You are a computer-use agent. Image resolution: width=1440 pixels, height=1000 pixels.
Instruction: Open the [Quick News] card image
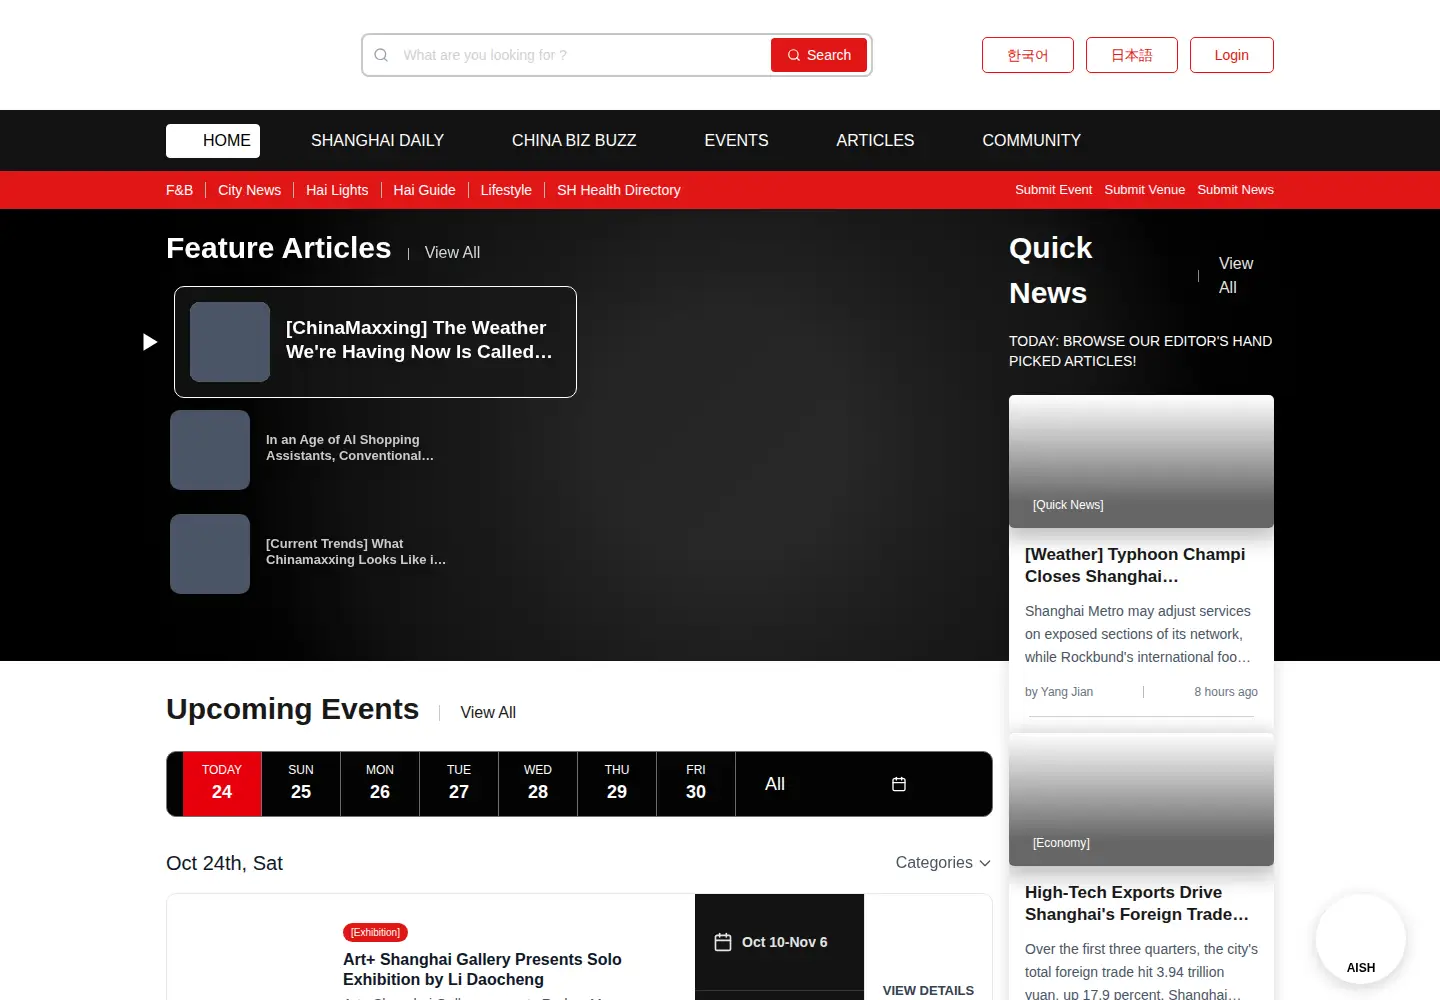1141,461
